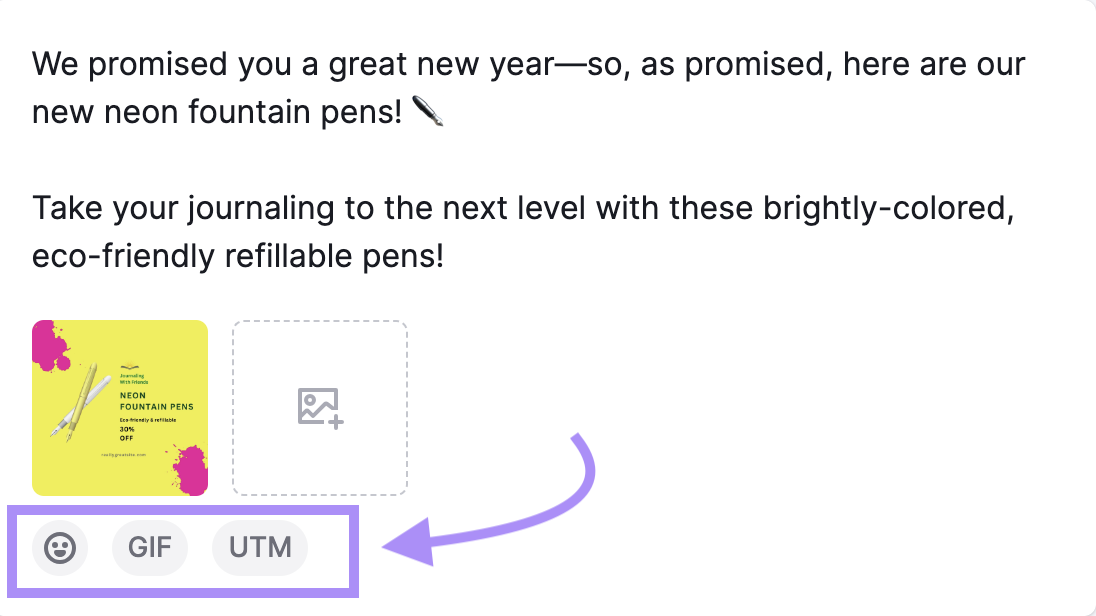Select the Neon Fountain Pens image thumbnail

click(x=120, y=407)
